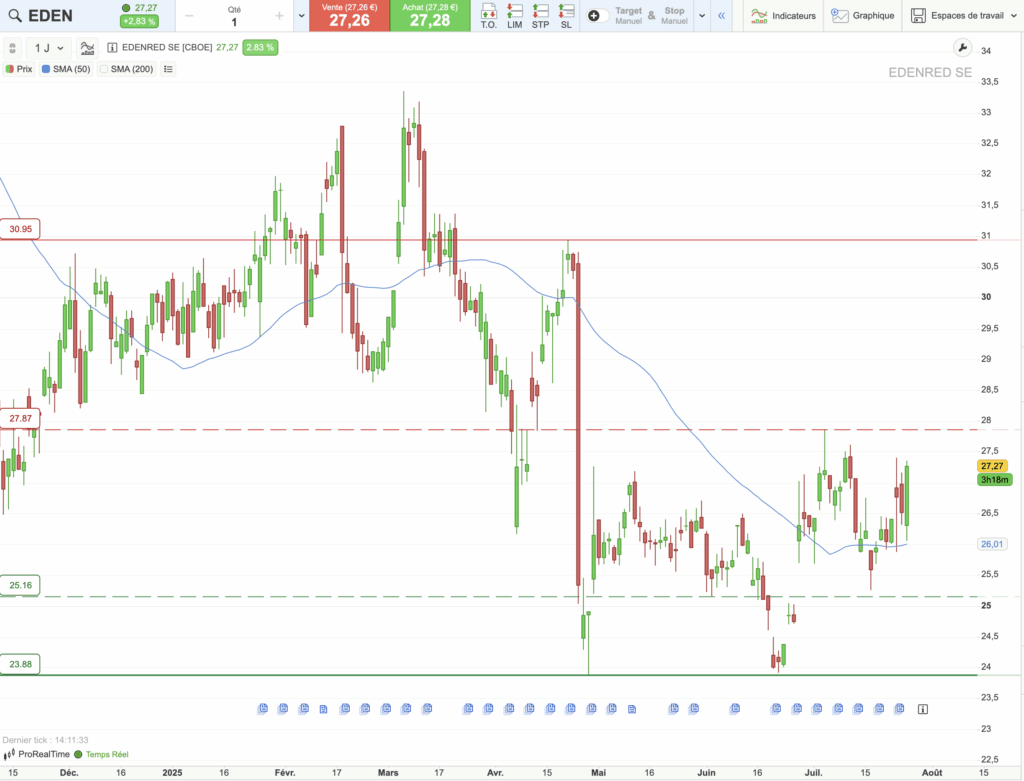Toggle the Prix series in the legend
The width and height of the screenshot is (1024, 781).
pyautogui.click(x=19, y=69)
